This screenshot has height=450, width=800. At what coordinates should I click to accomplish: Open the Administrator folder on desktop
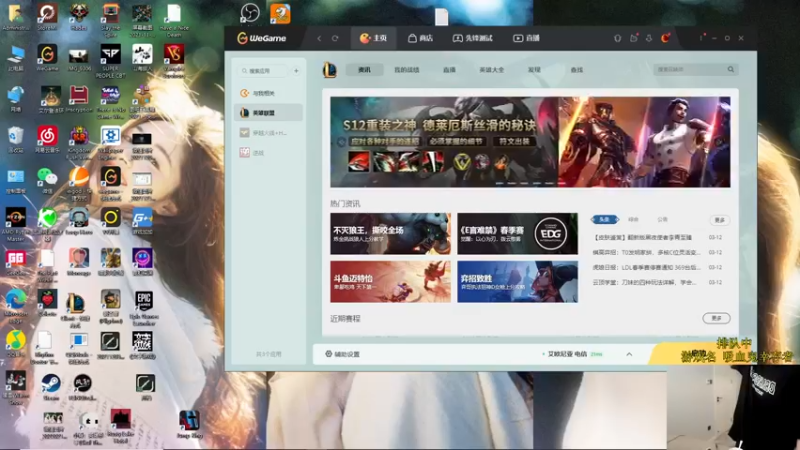[x=16, y=17]
